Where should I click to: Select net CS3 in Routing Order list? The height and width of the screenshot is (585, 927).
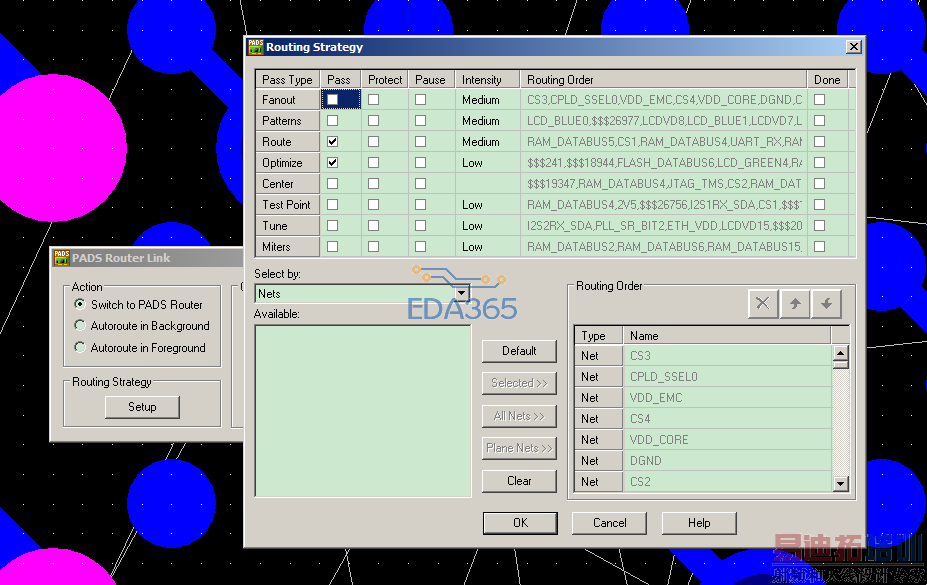point(727,356)
